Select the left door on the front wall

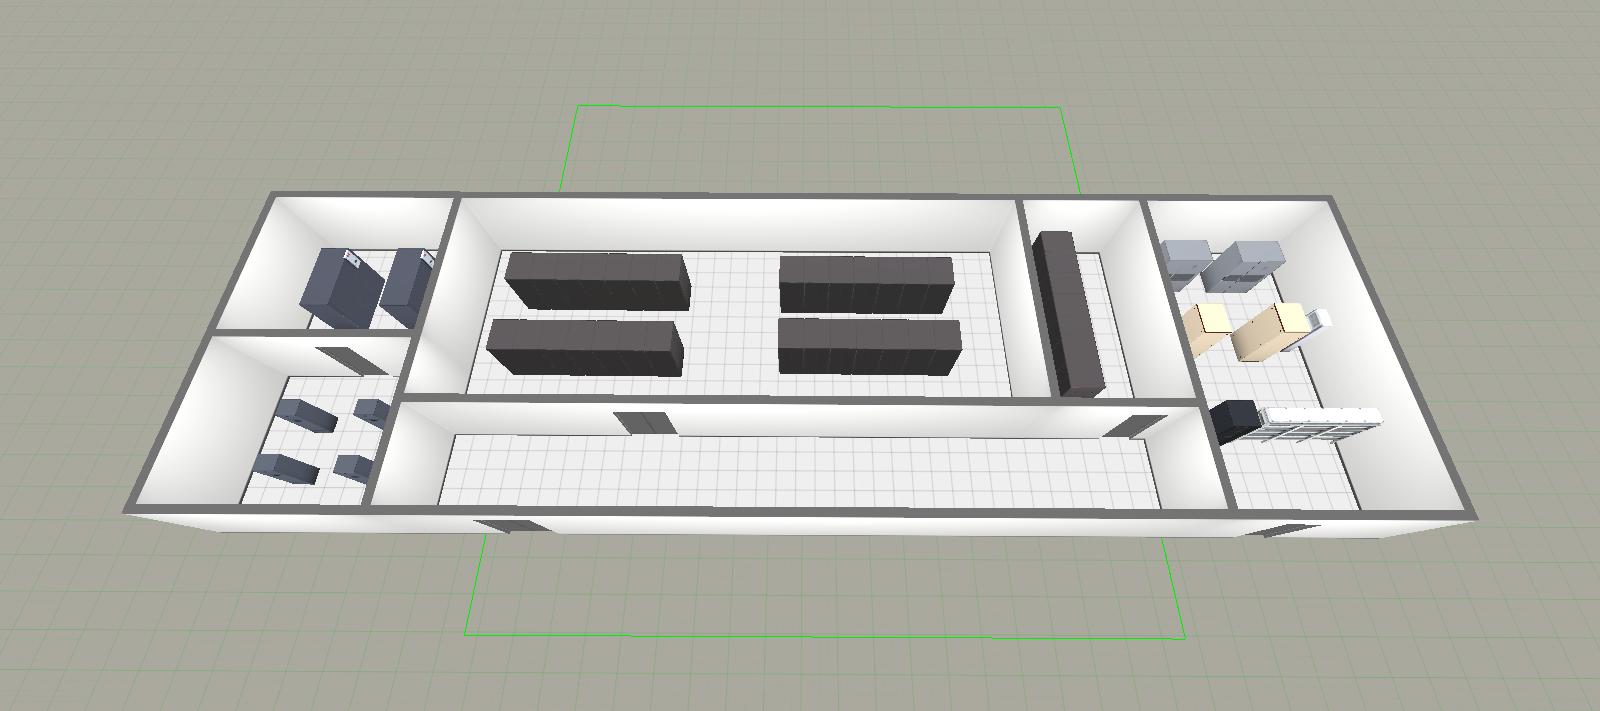tap(510, 524)
